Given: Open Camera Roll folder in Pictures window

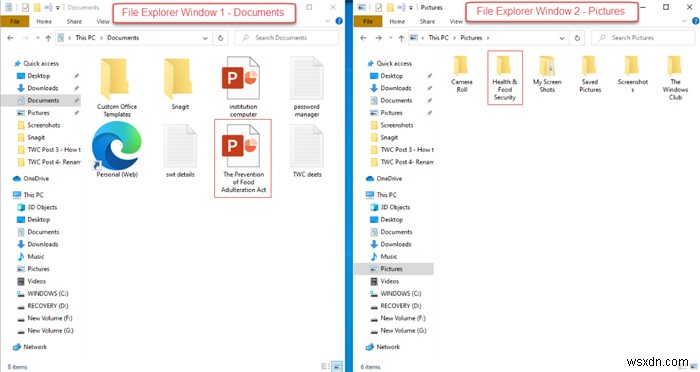Looking at the screenshot, I should click(462, 74).
